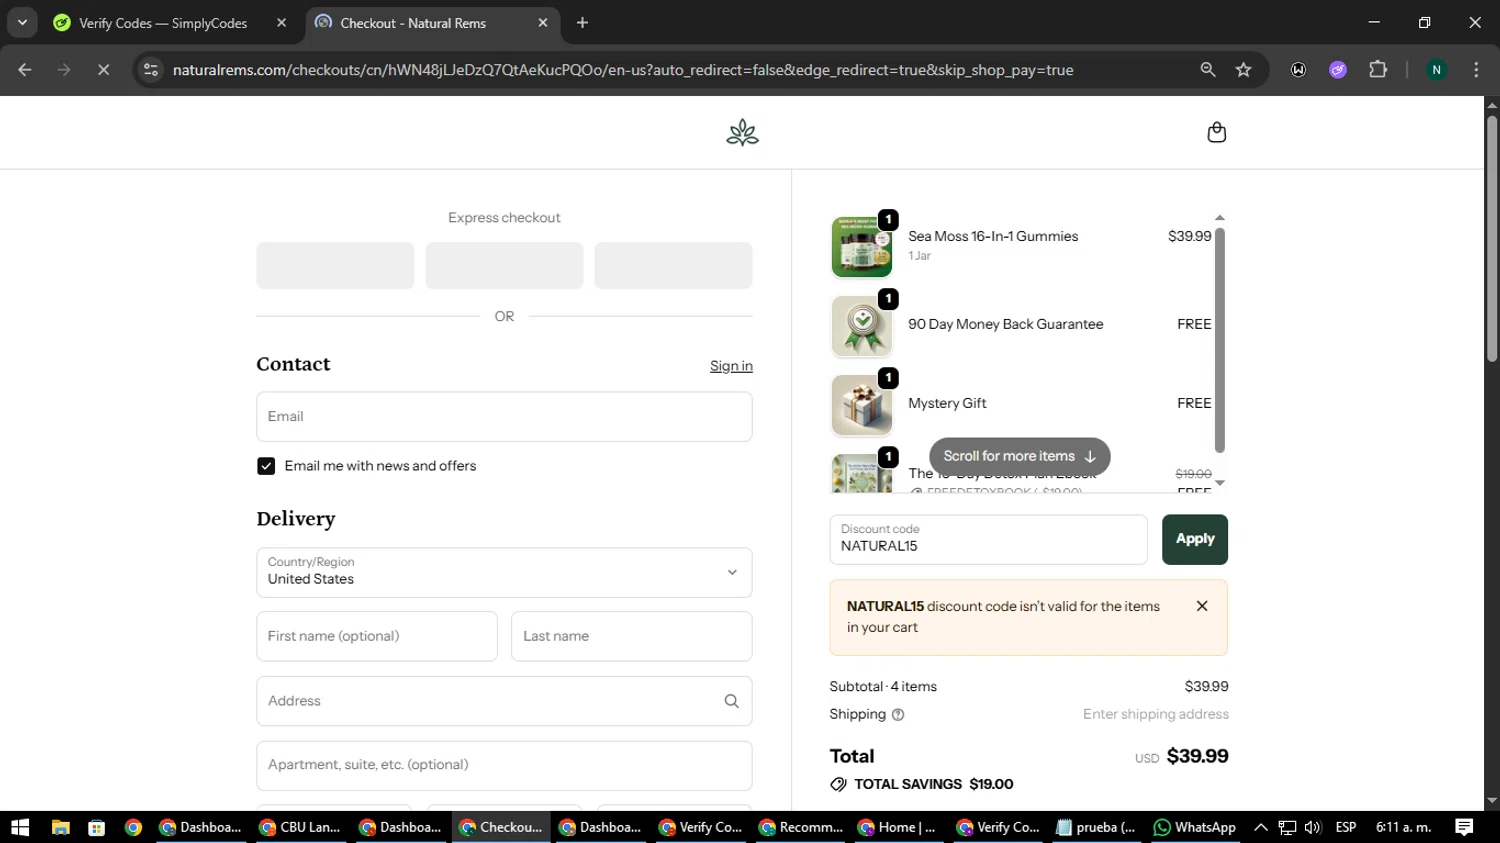Click 90 Day Money Back Guarantee thumbnail
Image resolution: width=1500 pixels, height=843 pixels.
(x=862, y=326)
